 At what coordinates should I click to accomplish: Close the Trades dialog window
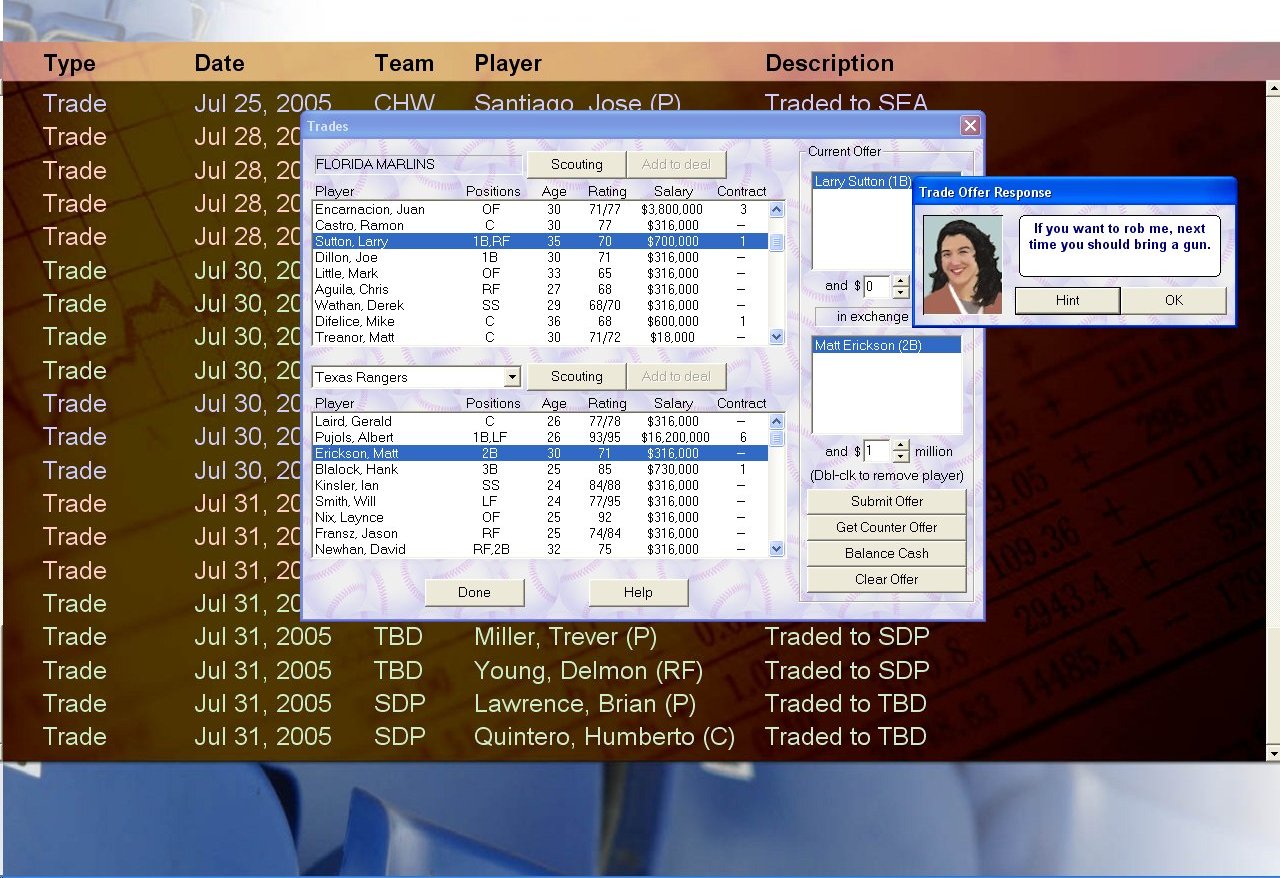[x=969, y=126]
